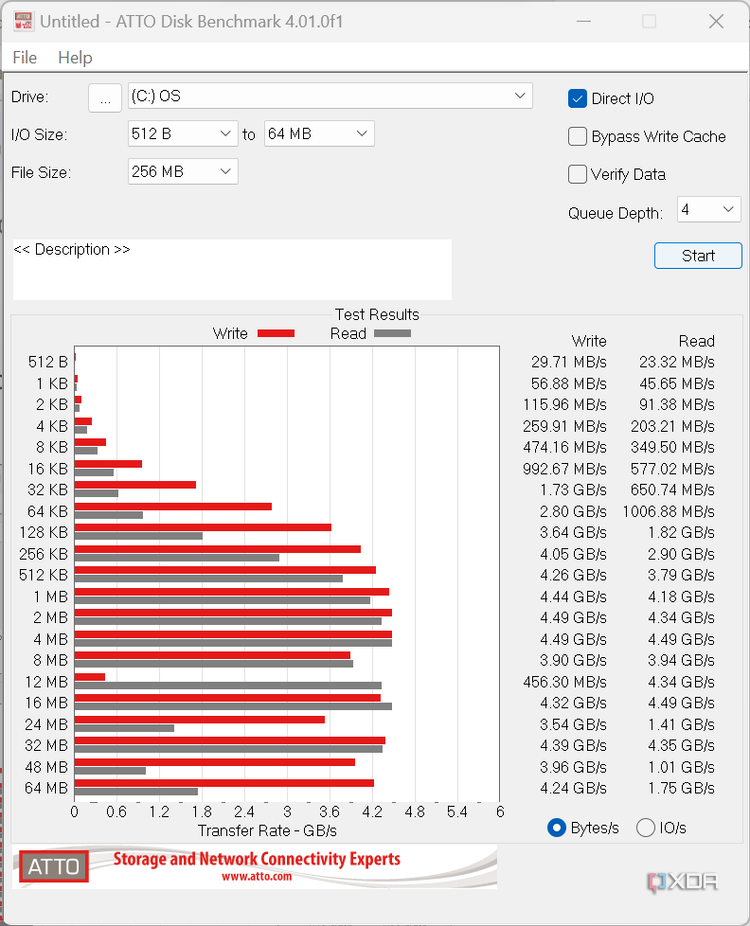The width and height of the screenshot is (750, 926).
Task: Click the 4 MB read value 4.49 GB/s
Action: [681, 640]
